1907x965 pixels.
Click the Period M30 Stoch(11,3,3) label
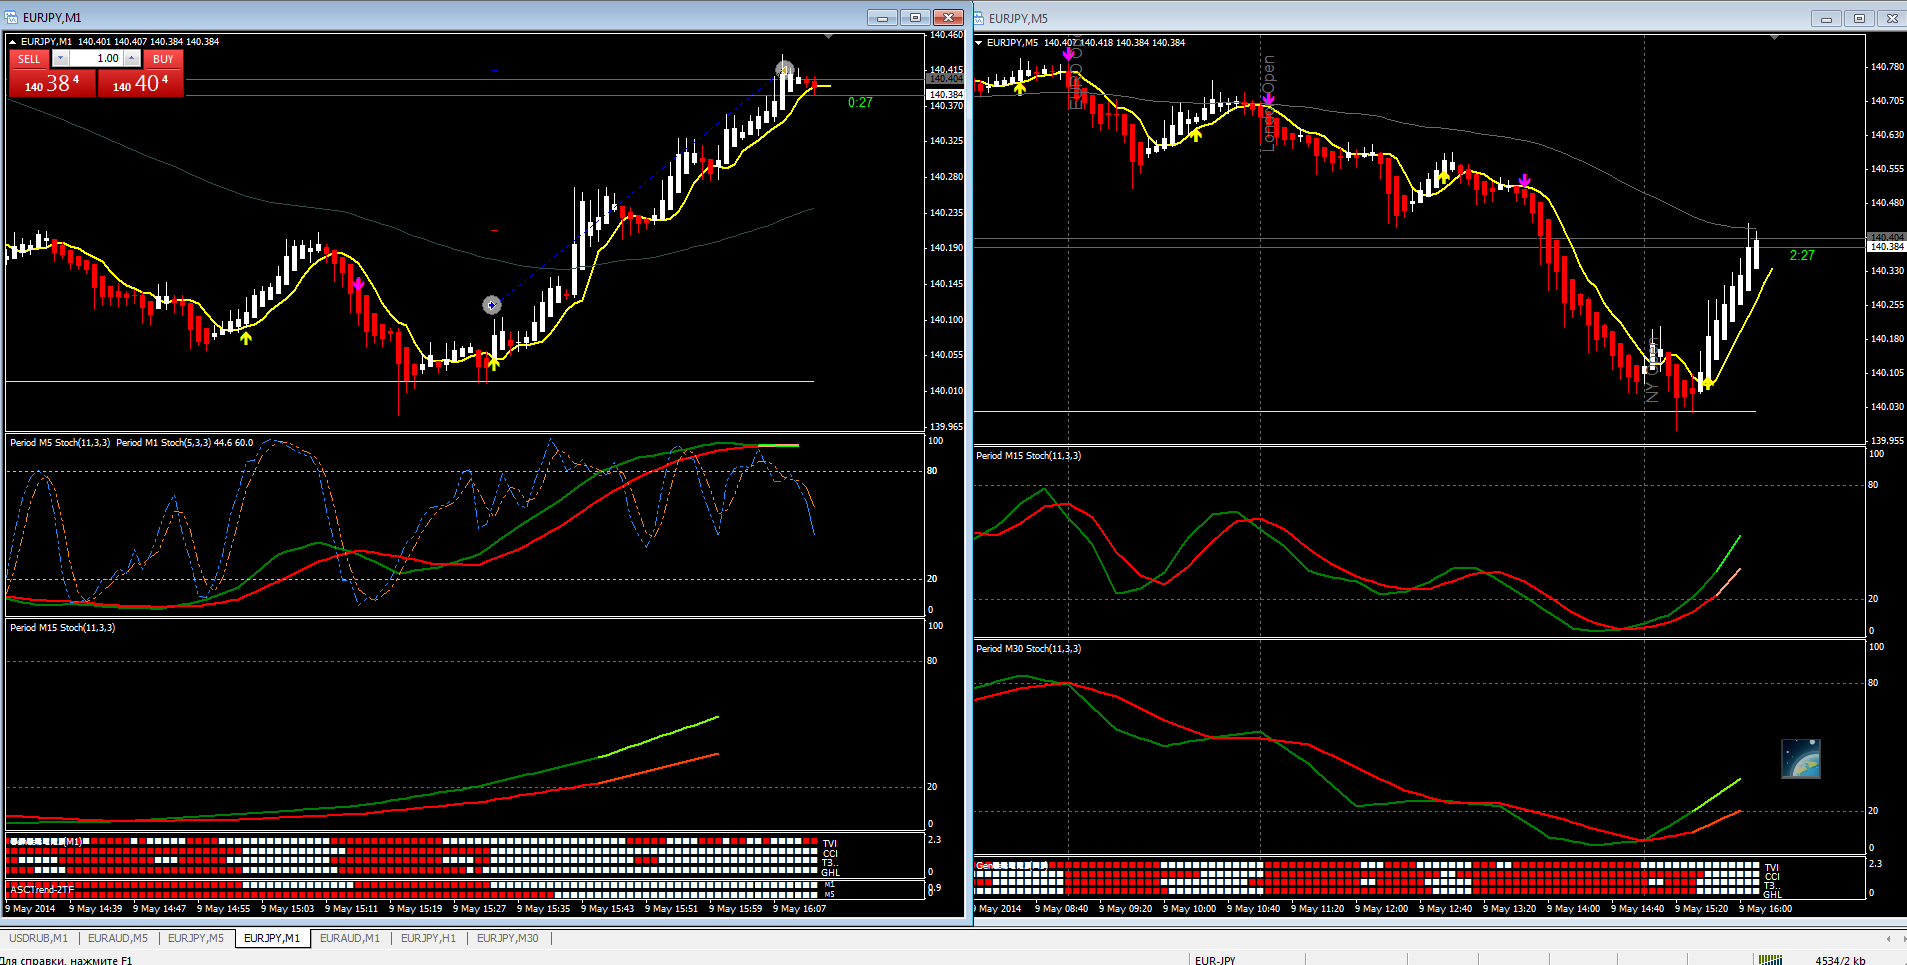click(x=1028, y=648)
